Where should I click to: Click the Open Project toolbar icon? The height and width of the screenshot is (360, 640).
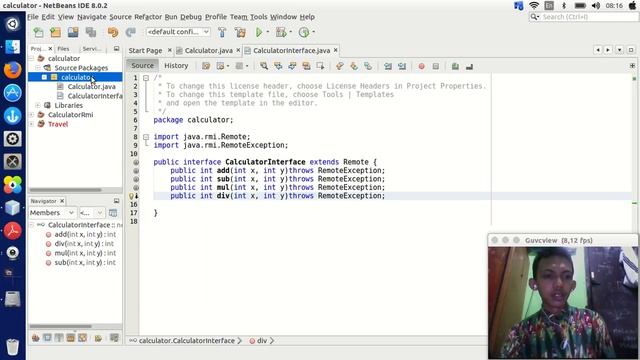pos(73,32)
